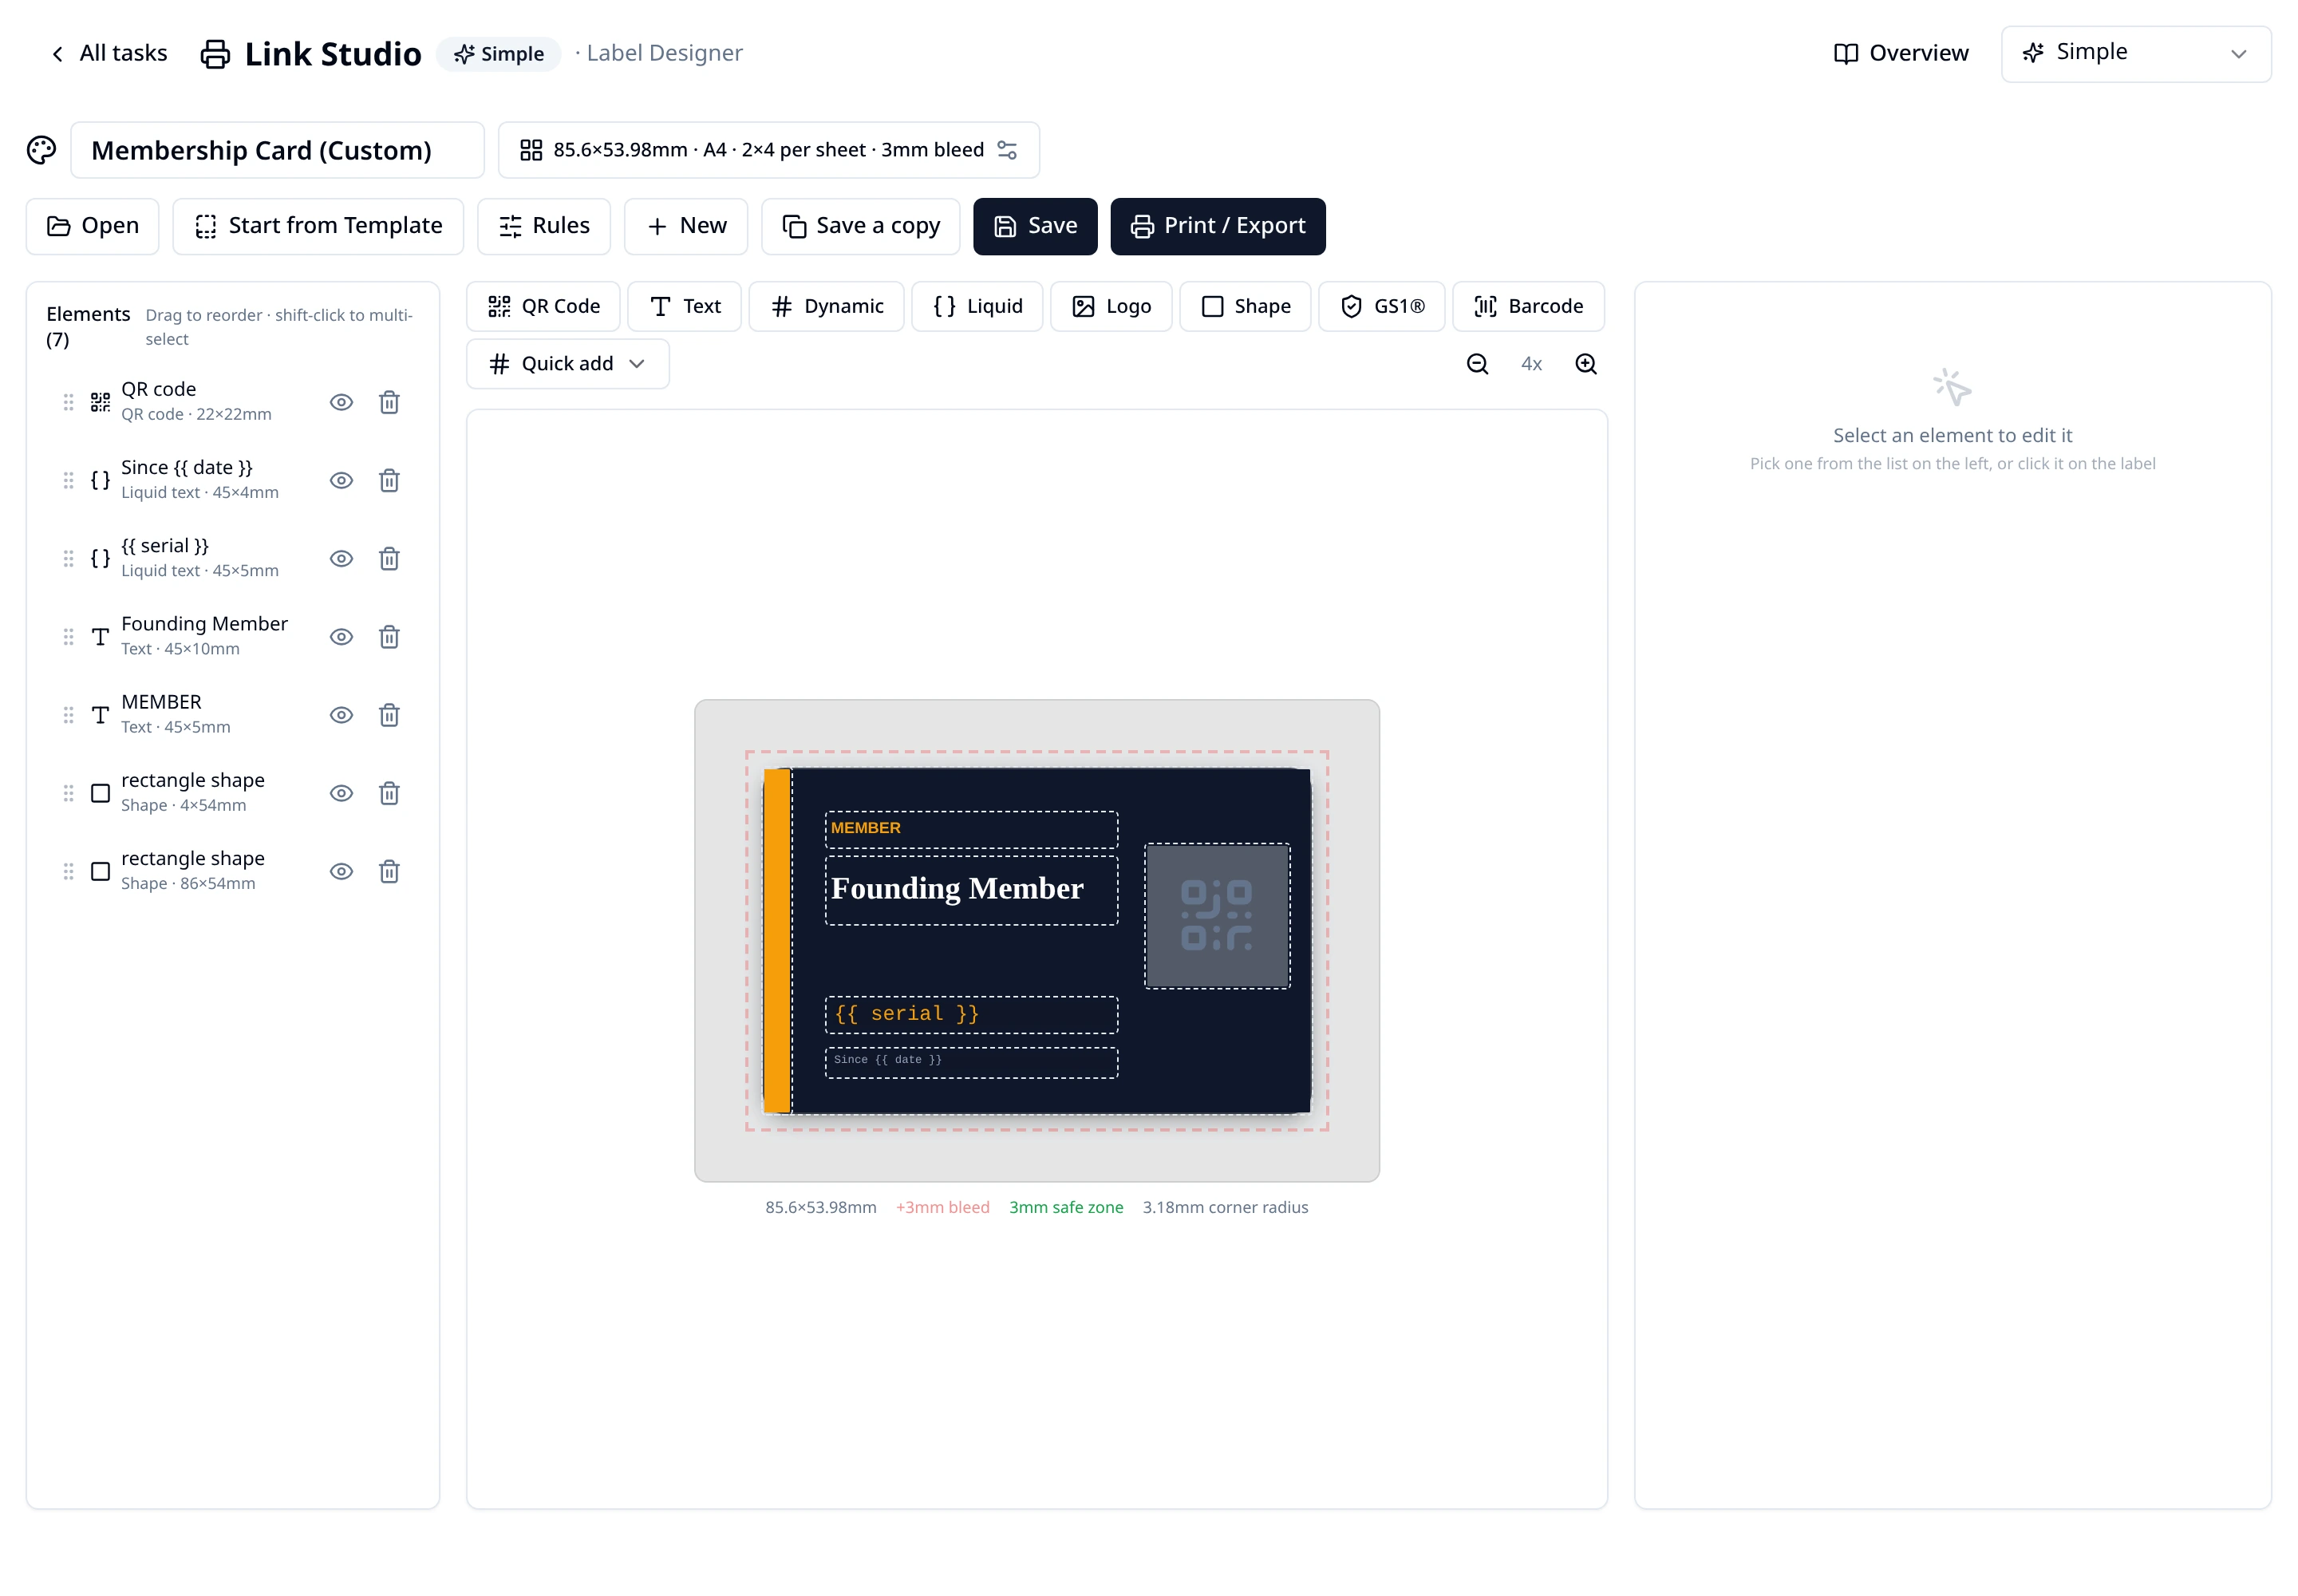
Task: Open the Quick add dropdown
Action: coord(567,364)
